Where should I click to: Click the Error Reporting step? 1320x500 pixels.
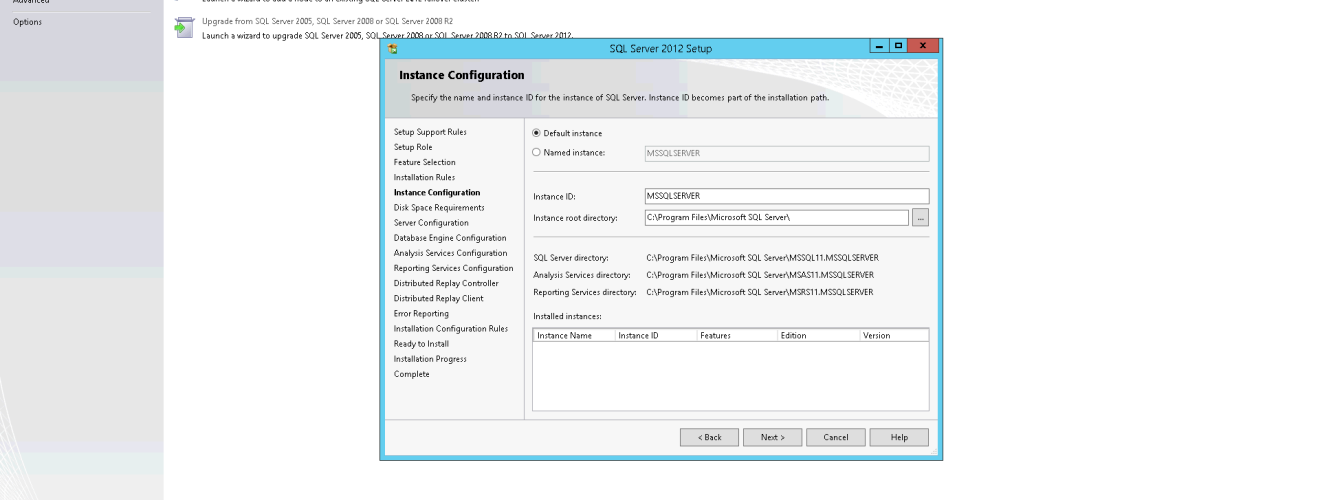click(x=421, y=313)
